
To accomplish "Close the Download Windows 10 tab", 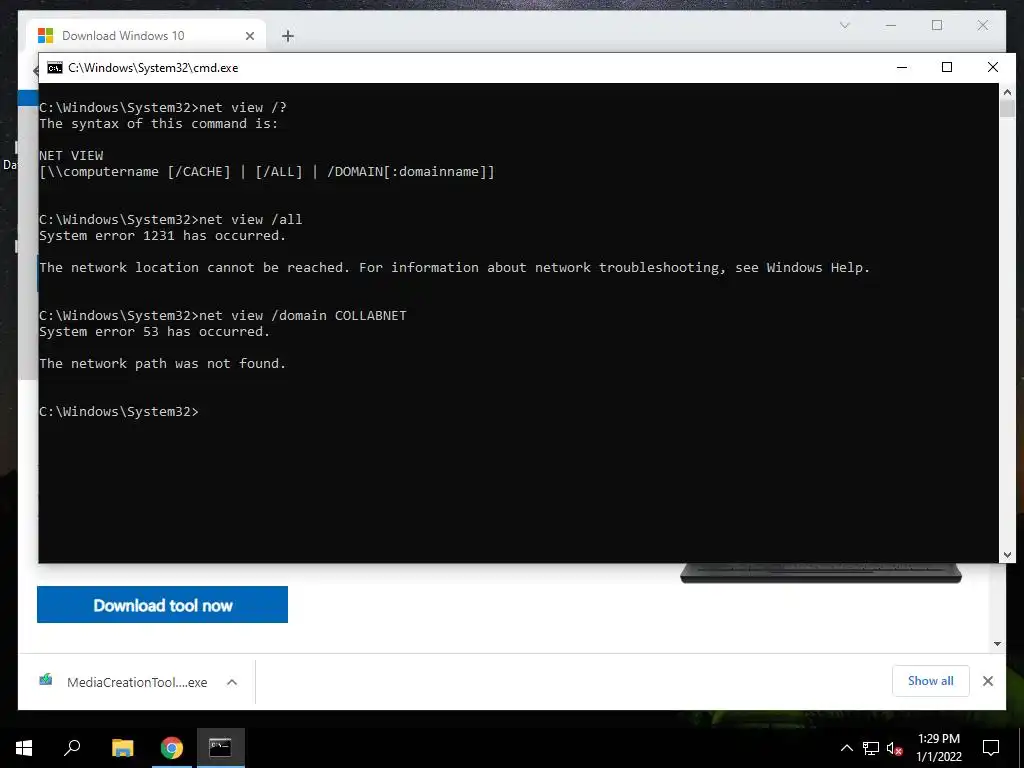I will tap(249, 36).
